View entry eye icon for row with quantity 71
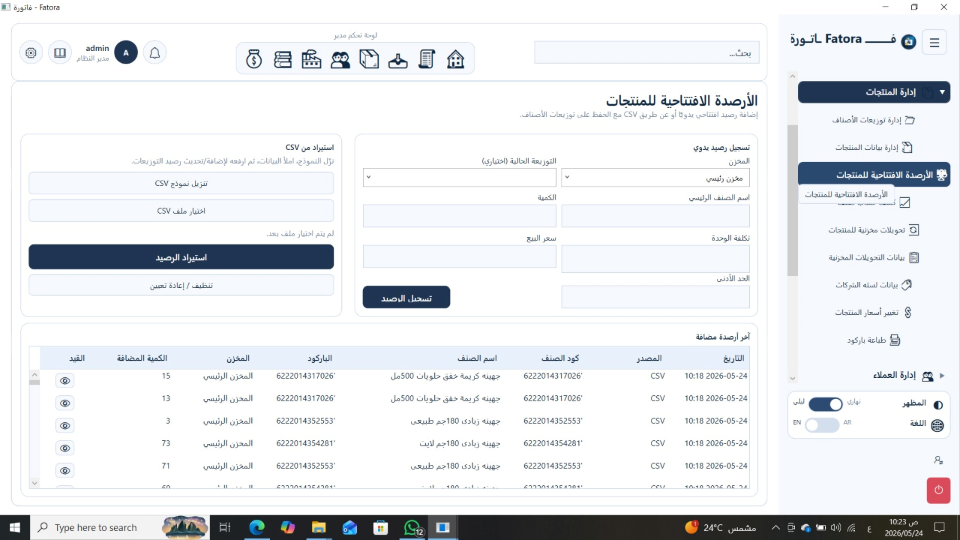This screenshot has height=540, width=960. (64, 470)
